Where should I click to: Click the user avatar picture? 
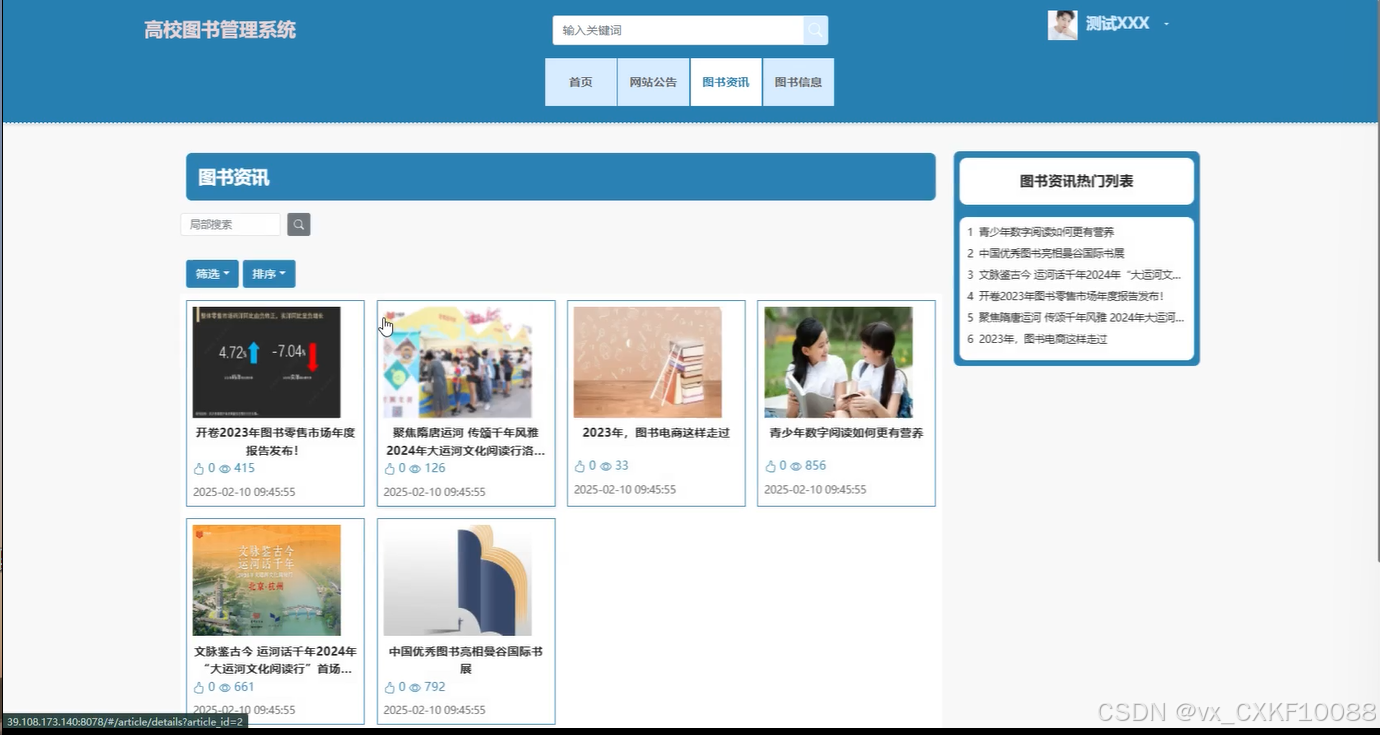point(1062,25)
